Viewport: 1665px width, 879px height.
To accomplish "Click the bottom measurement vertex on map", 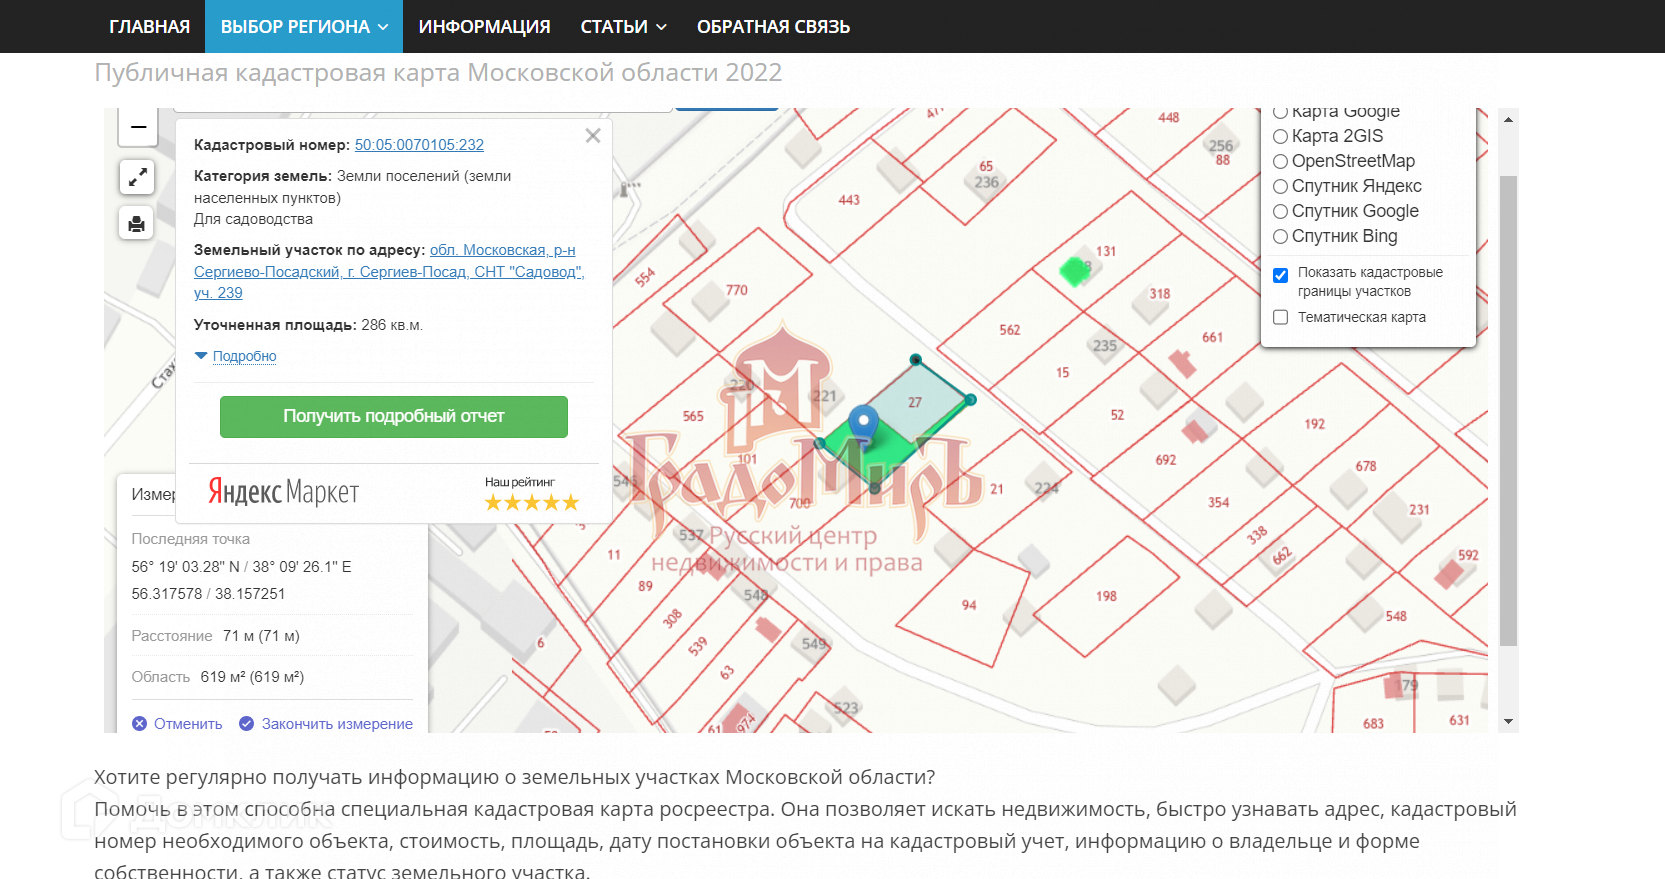I will click(875, 488).
